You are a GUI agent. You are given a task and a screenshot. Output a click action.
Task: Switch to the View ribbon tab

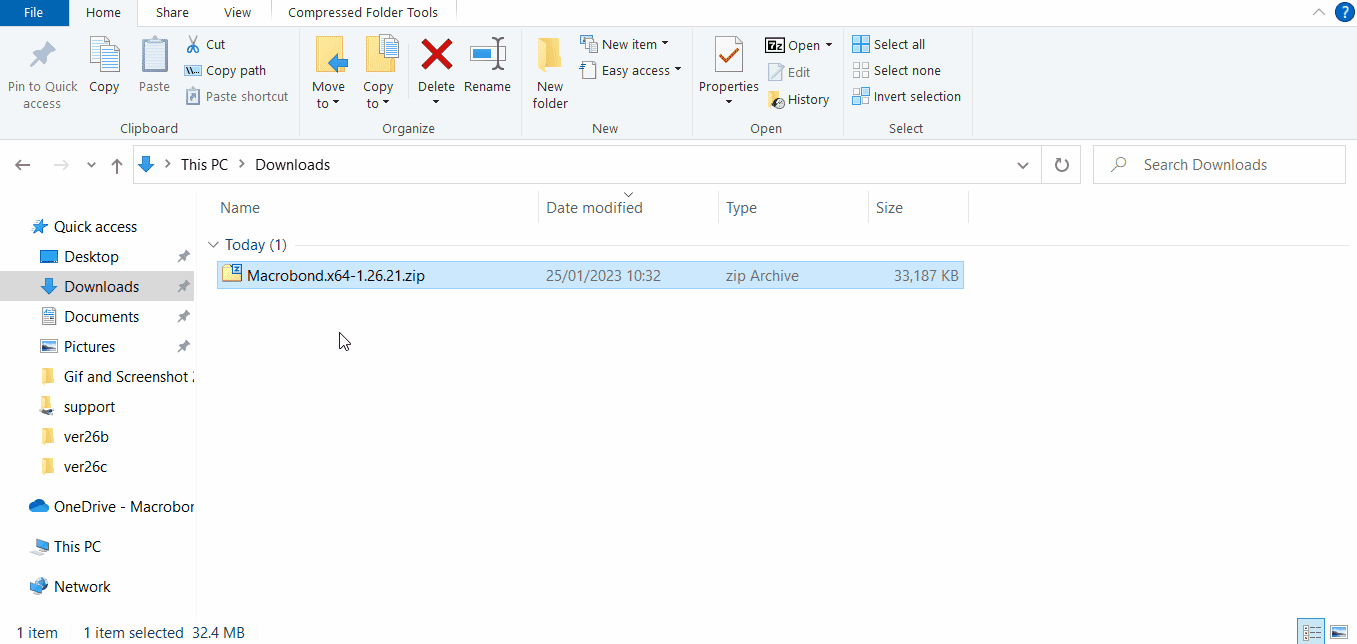(238, 13)
